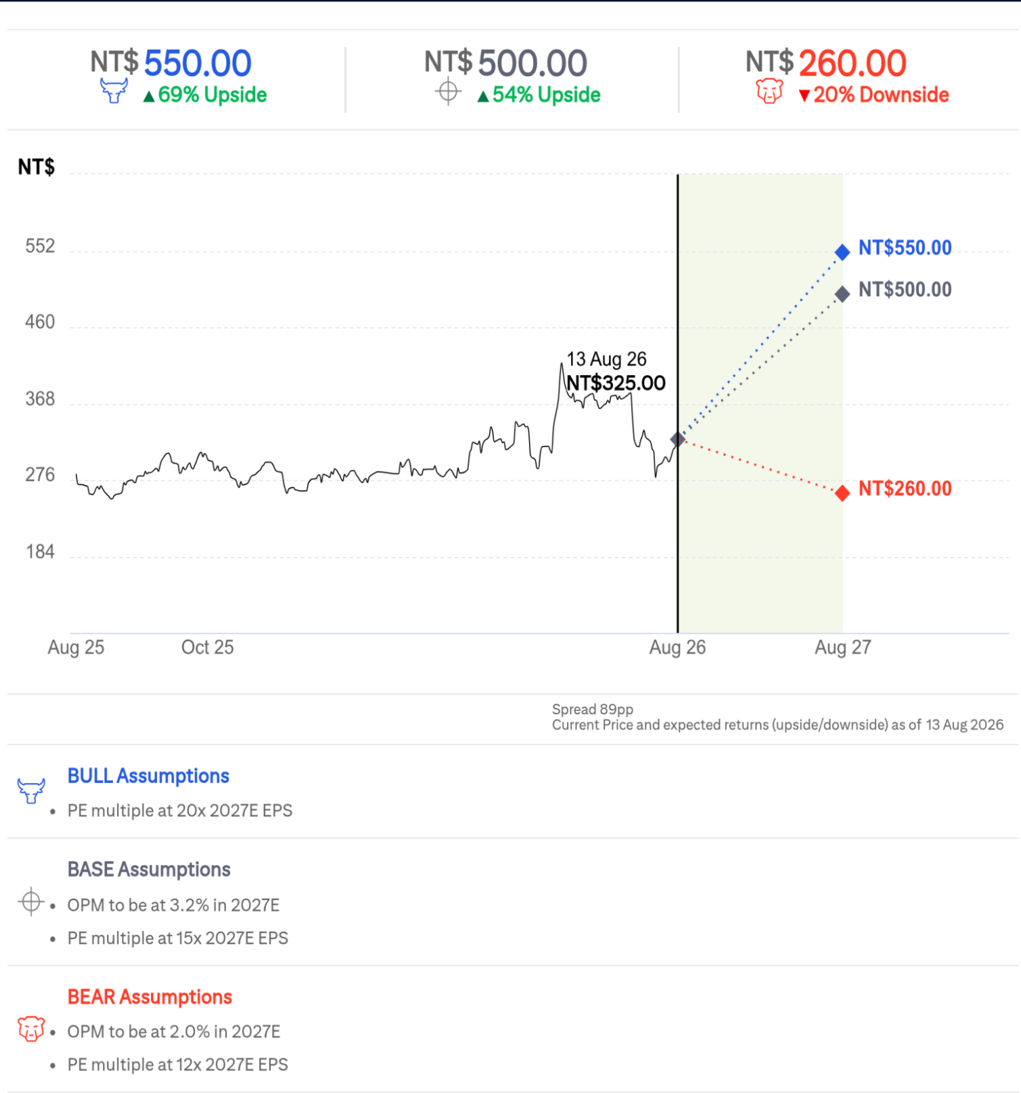Viewport: 1021px width, 1093px height.
Task: Click the green 69% Upside arrow indicator
Action: [x=148, y=96]
